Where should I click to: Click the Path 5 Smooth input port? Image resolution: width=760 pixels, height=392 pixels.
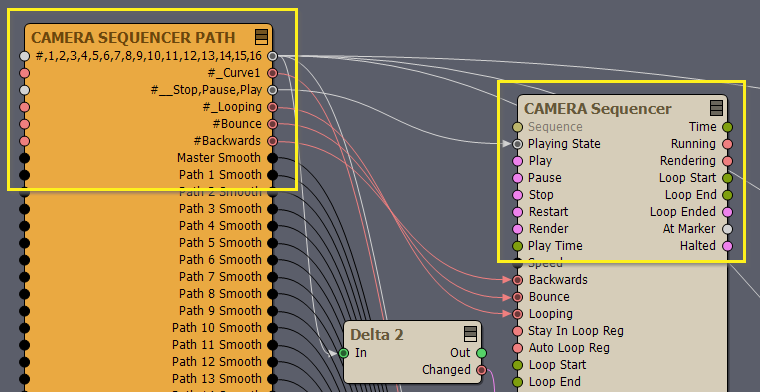click(24, 243)
